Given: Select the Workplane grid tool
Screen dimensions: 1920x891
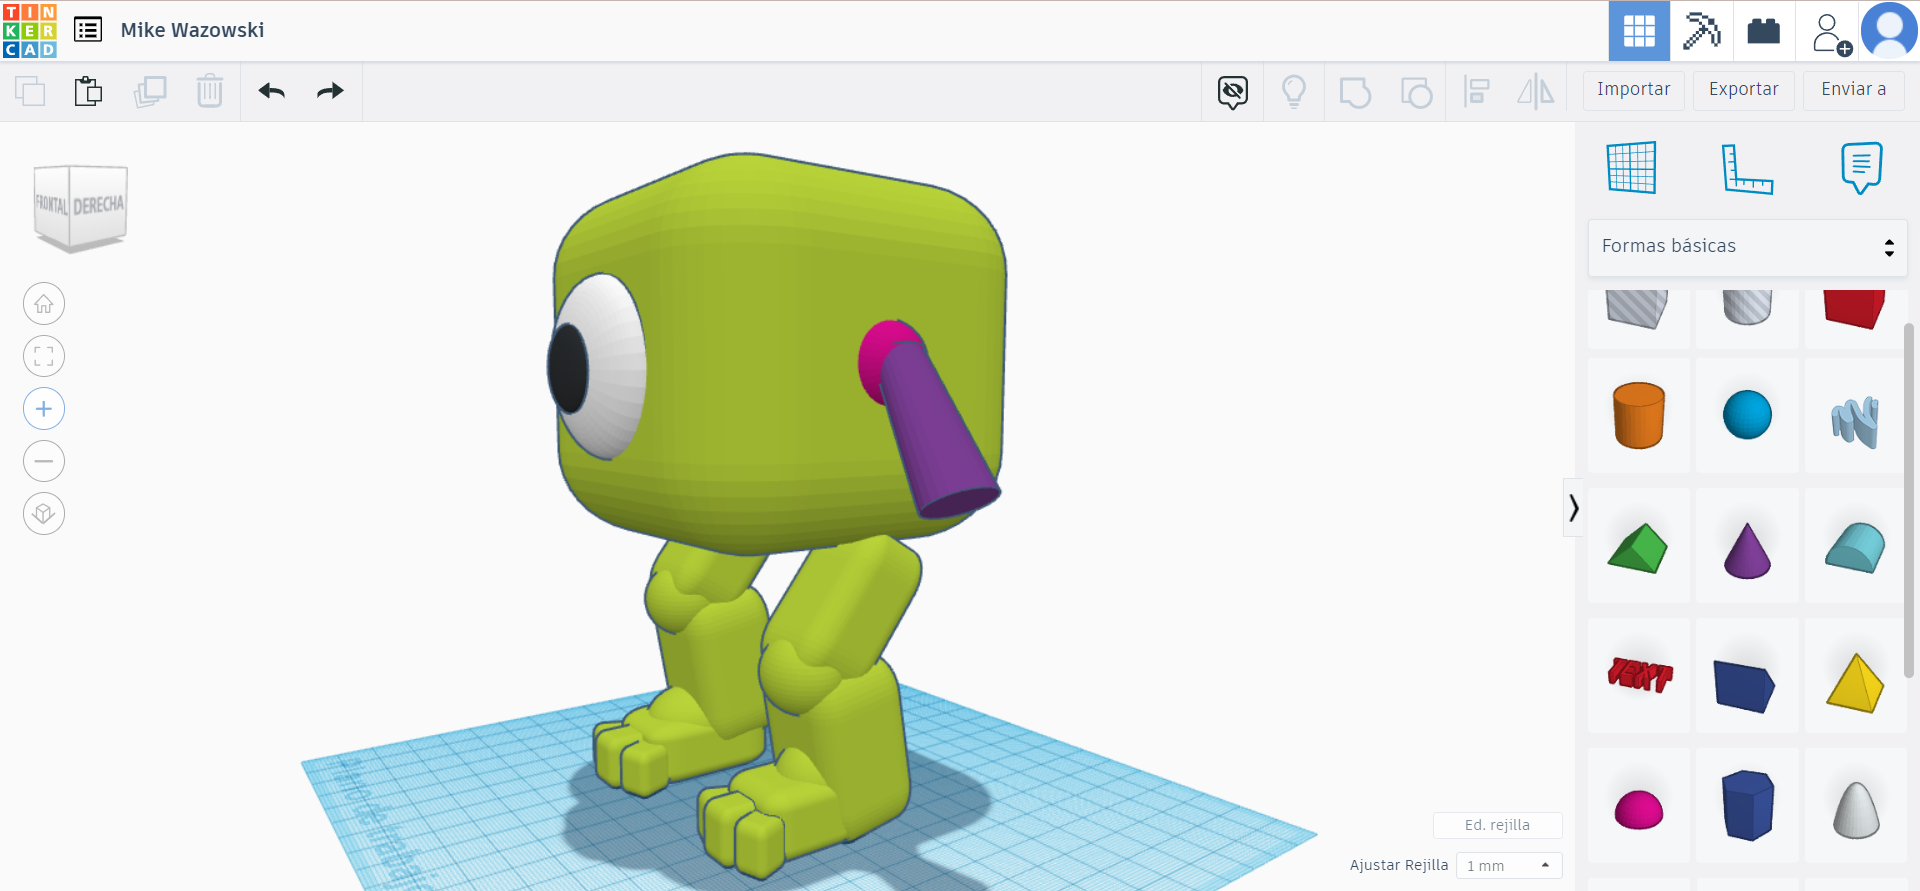Looking at the screenshot, I should (x=1632, y=167).
